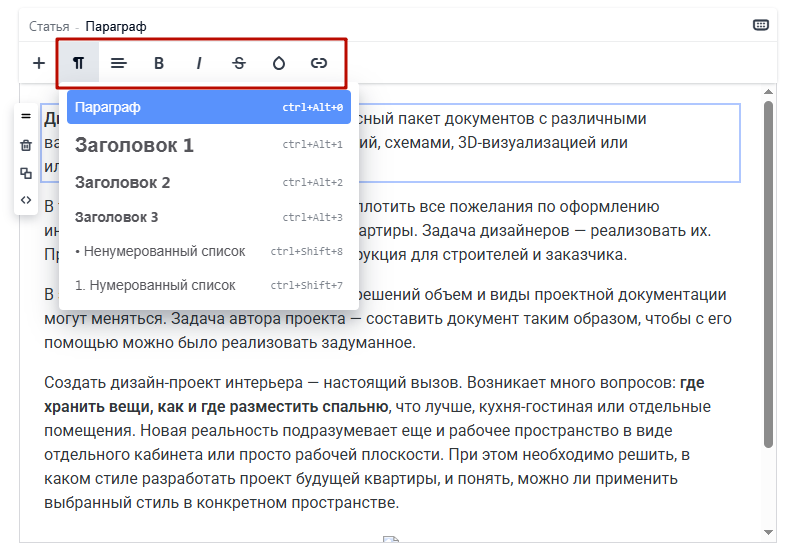
Task: Click the plus icon to add a block
Action: tap(39, 63)
